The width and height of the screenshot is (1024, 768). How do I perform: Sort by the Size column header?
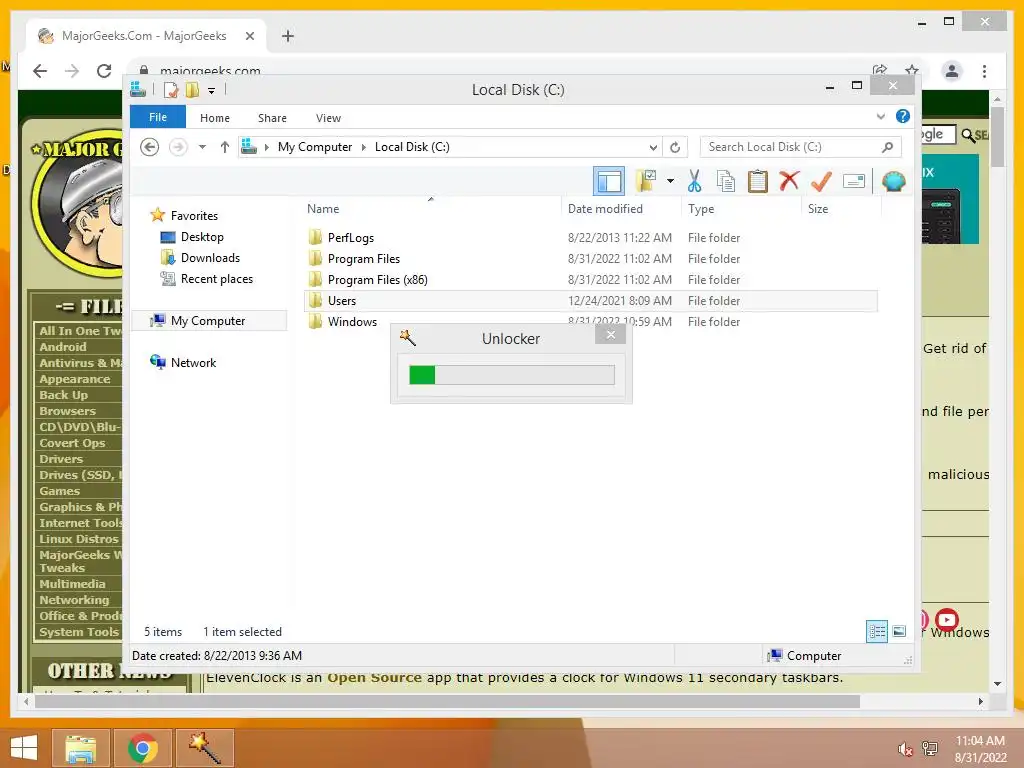pyautogui.click(x=818, y=209)
